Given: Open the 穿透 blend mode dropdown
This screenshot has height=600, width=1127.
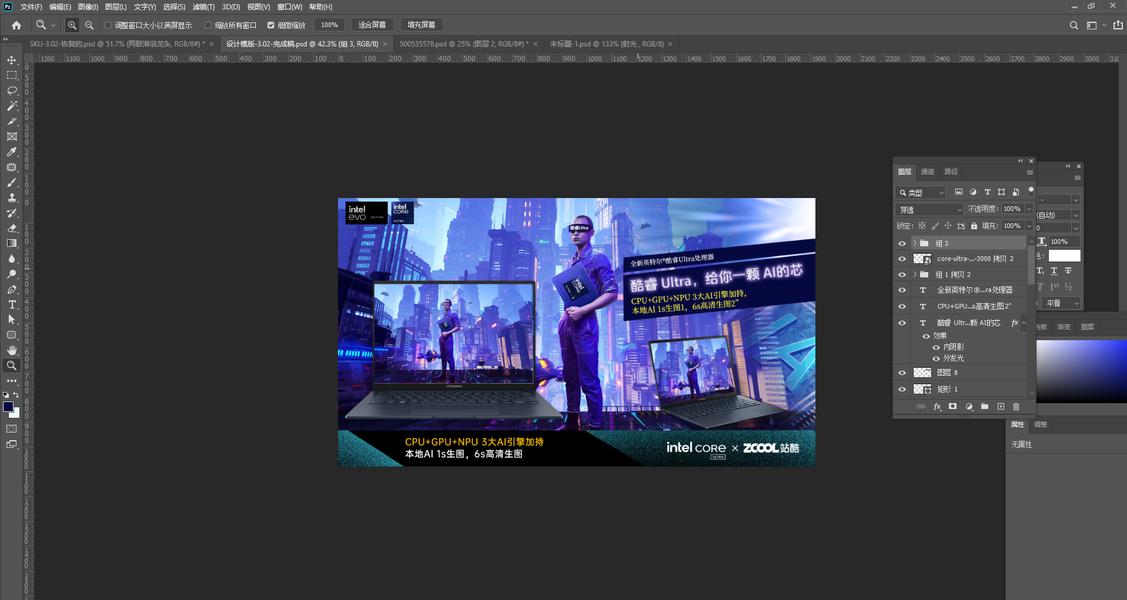Looking at the screenshot, I should click(929, 209).
